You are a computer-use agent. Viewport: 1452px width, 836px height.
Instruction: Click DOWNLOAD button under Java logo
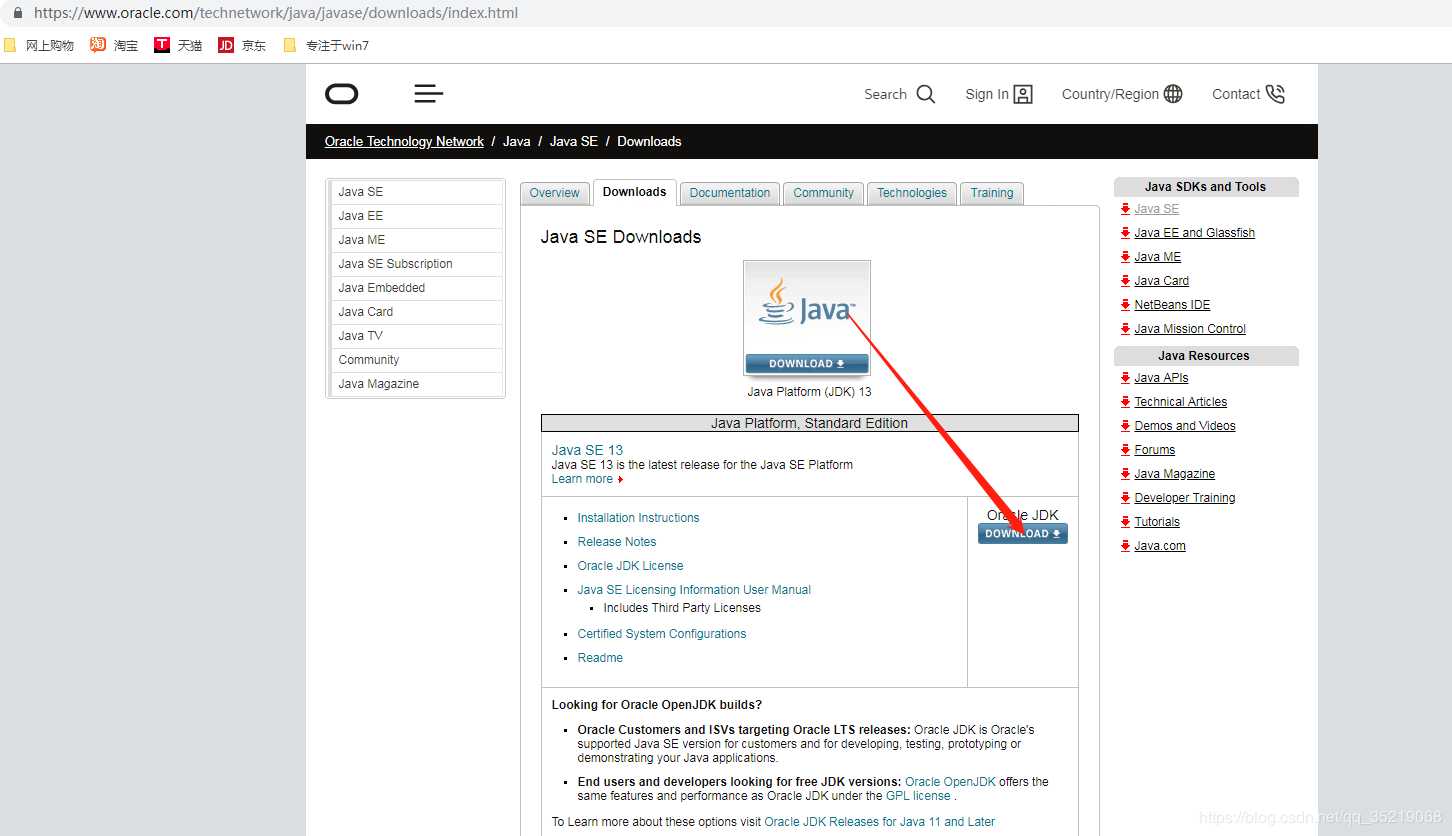807,364
